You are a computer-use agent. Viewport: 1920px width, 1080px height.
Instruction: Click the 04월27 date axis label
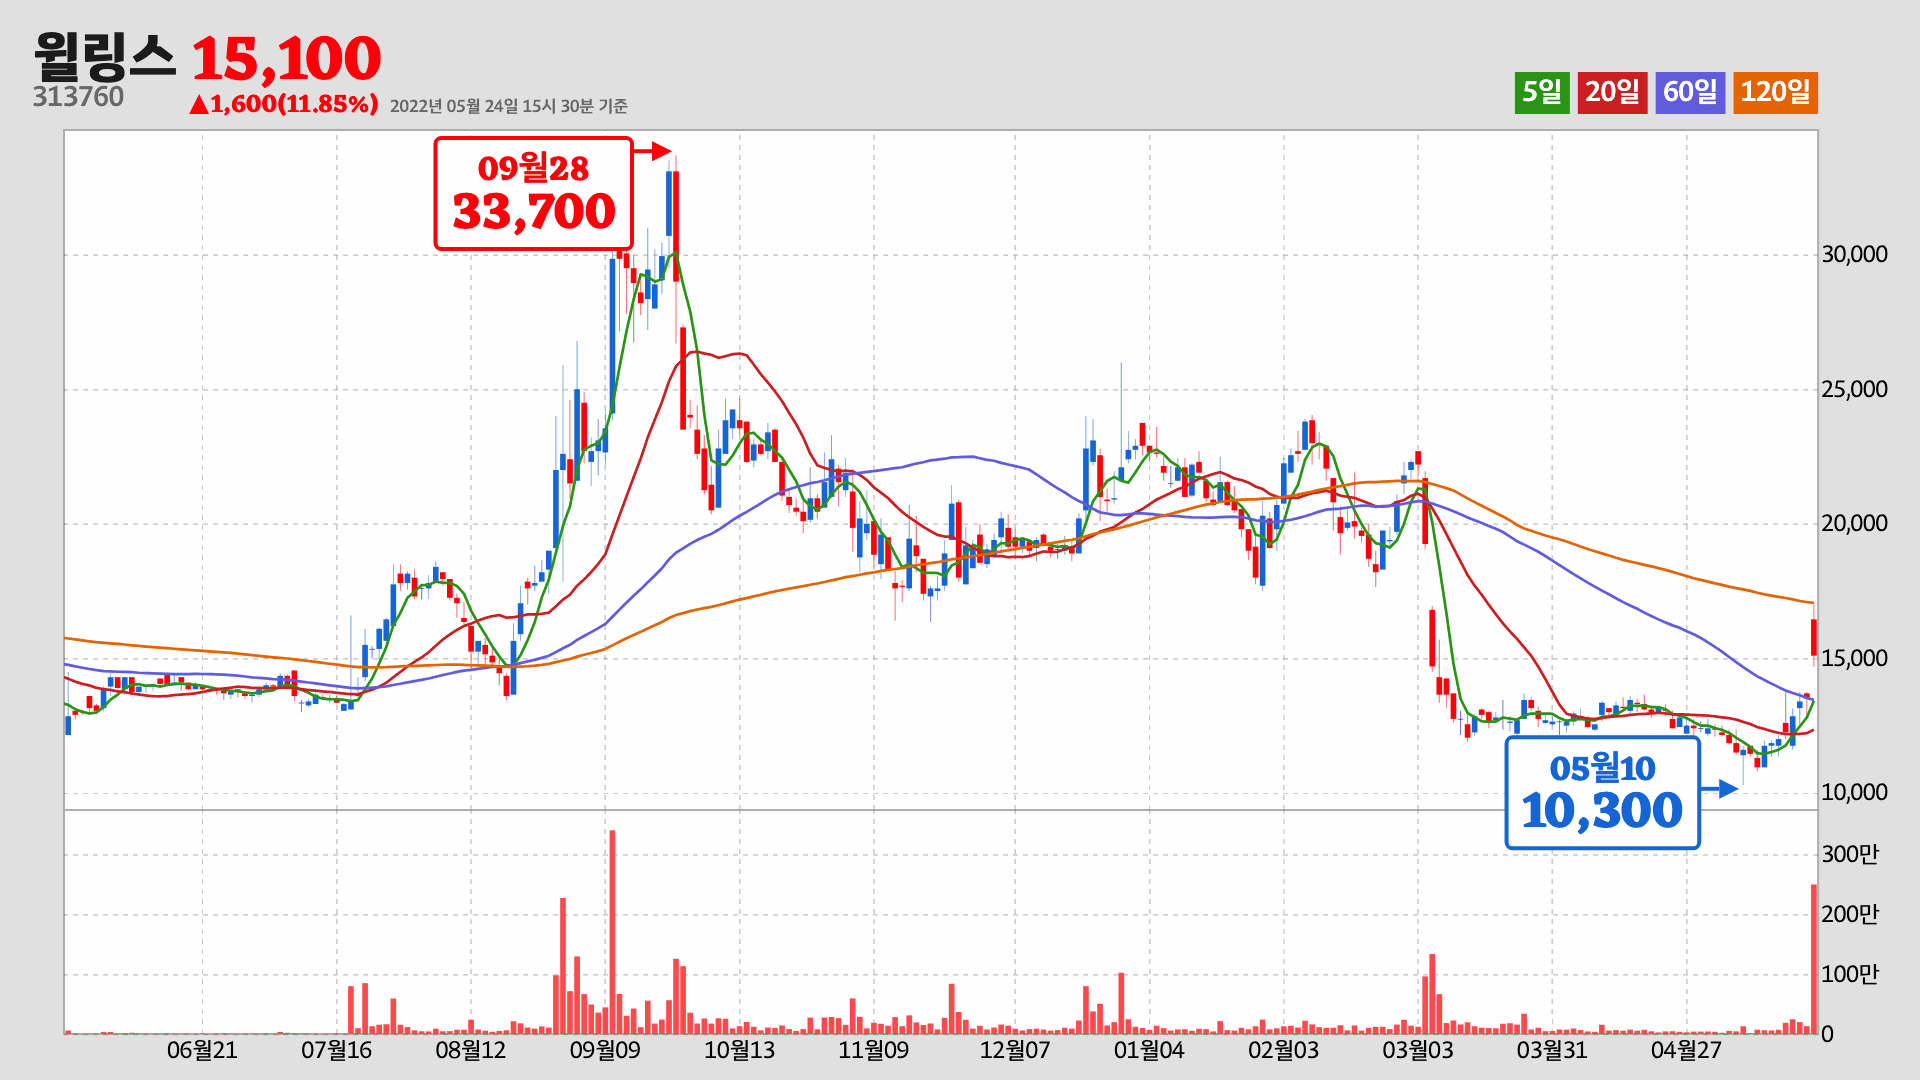tap(1686, 1050)
